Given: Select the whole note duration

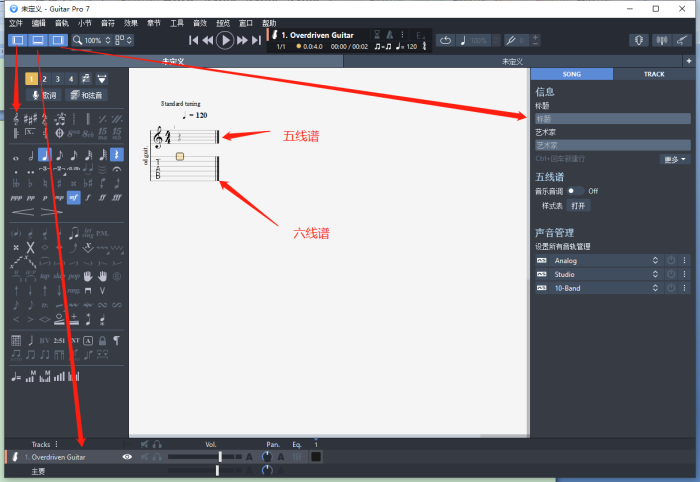Looking at the screenshot, I should (x=16, y=157).
